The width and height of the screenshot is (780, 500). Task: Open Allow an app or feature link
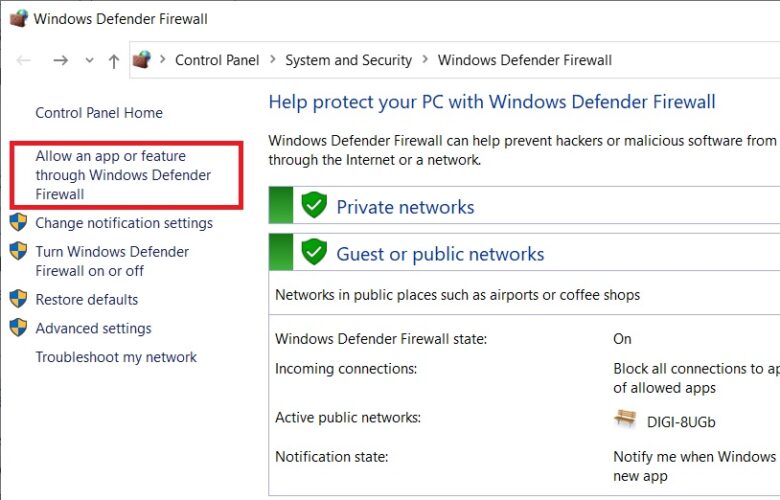point(123,175)
